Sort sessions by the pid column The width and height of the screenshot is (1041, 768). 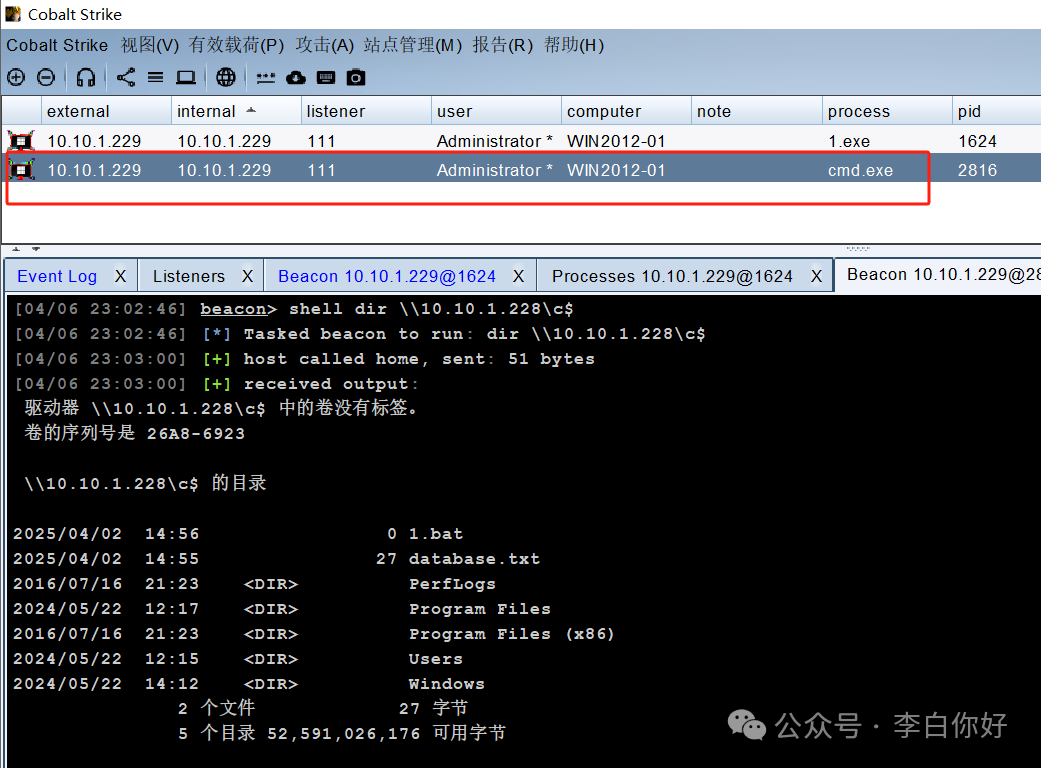pos(997,111)
